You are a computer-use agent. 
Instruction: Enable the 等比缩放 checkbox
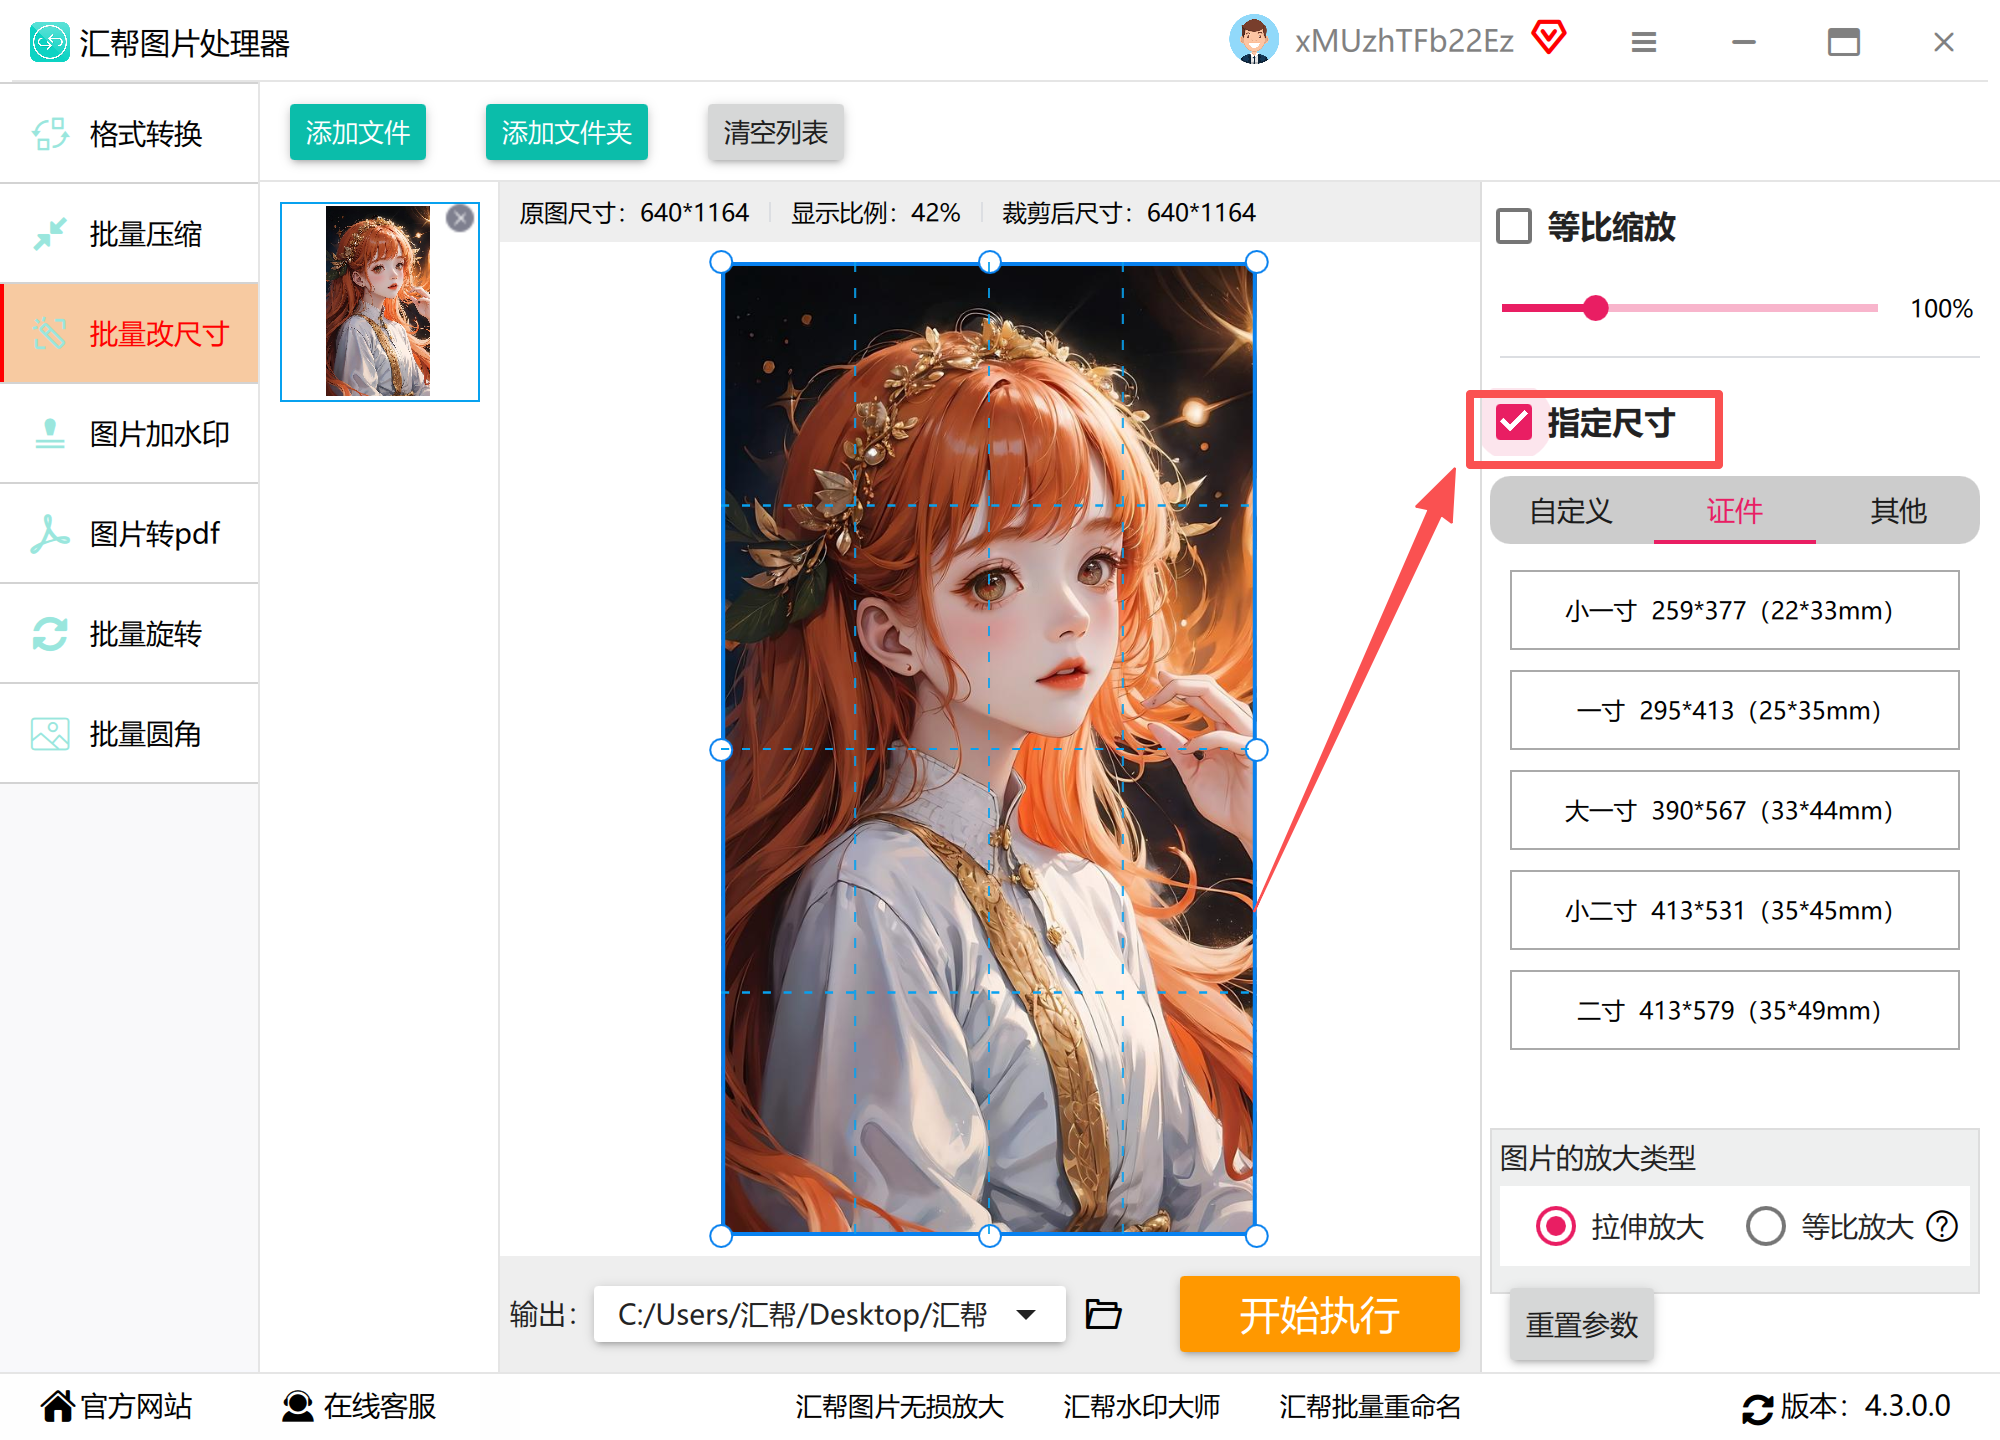[1514, 226]
